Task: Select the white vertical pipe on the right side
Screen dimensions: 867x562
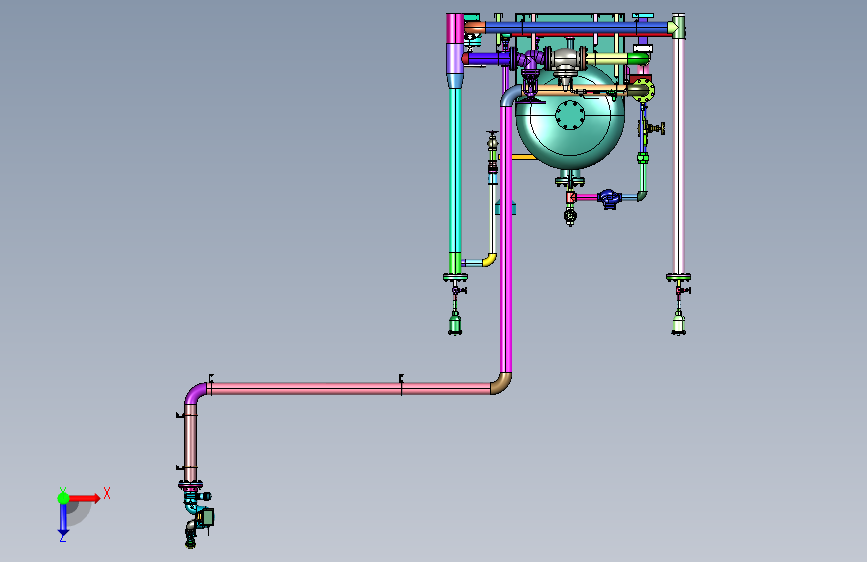Action: click(678, 155)
